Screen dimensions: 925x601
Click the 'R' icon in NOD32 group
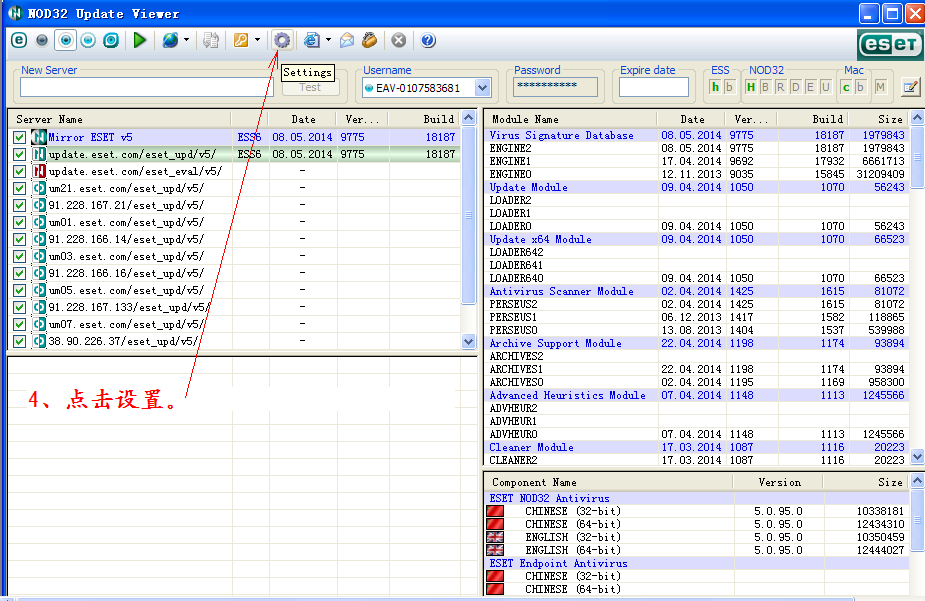tap(780, 87)
